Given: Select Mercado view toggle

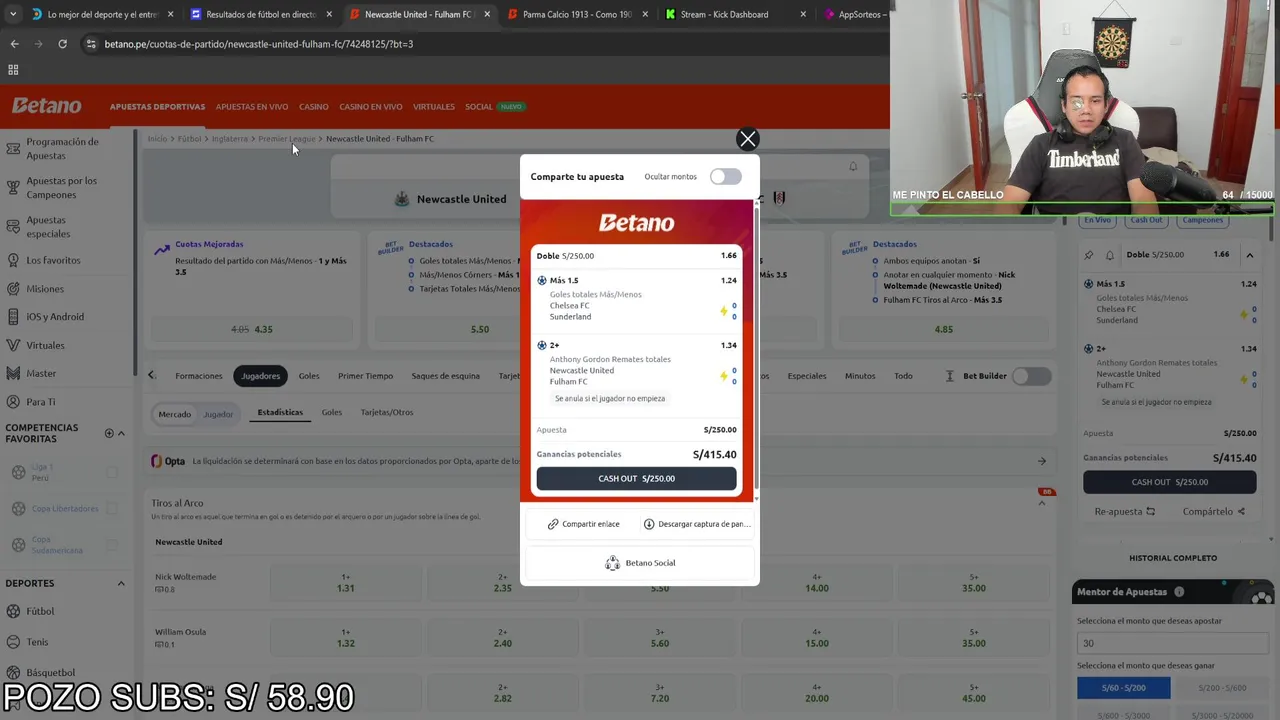Looking at the screenshot, I should coord(174,414).
